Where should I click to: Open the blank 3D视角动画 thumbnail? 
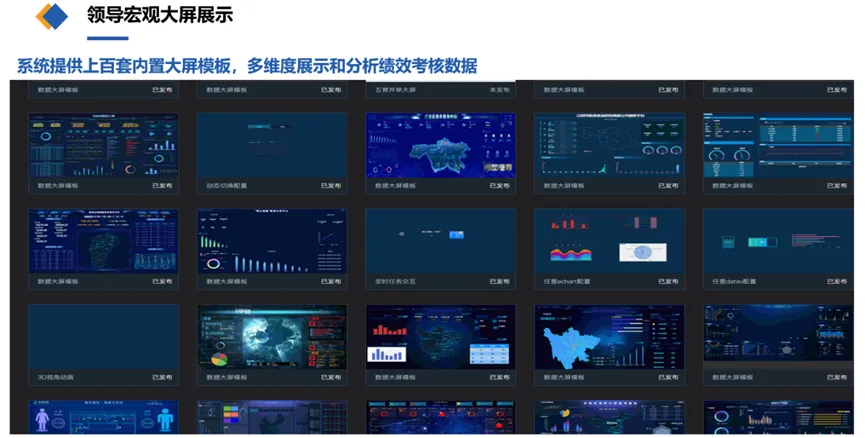tap(104, 337)
